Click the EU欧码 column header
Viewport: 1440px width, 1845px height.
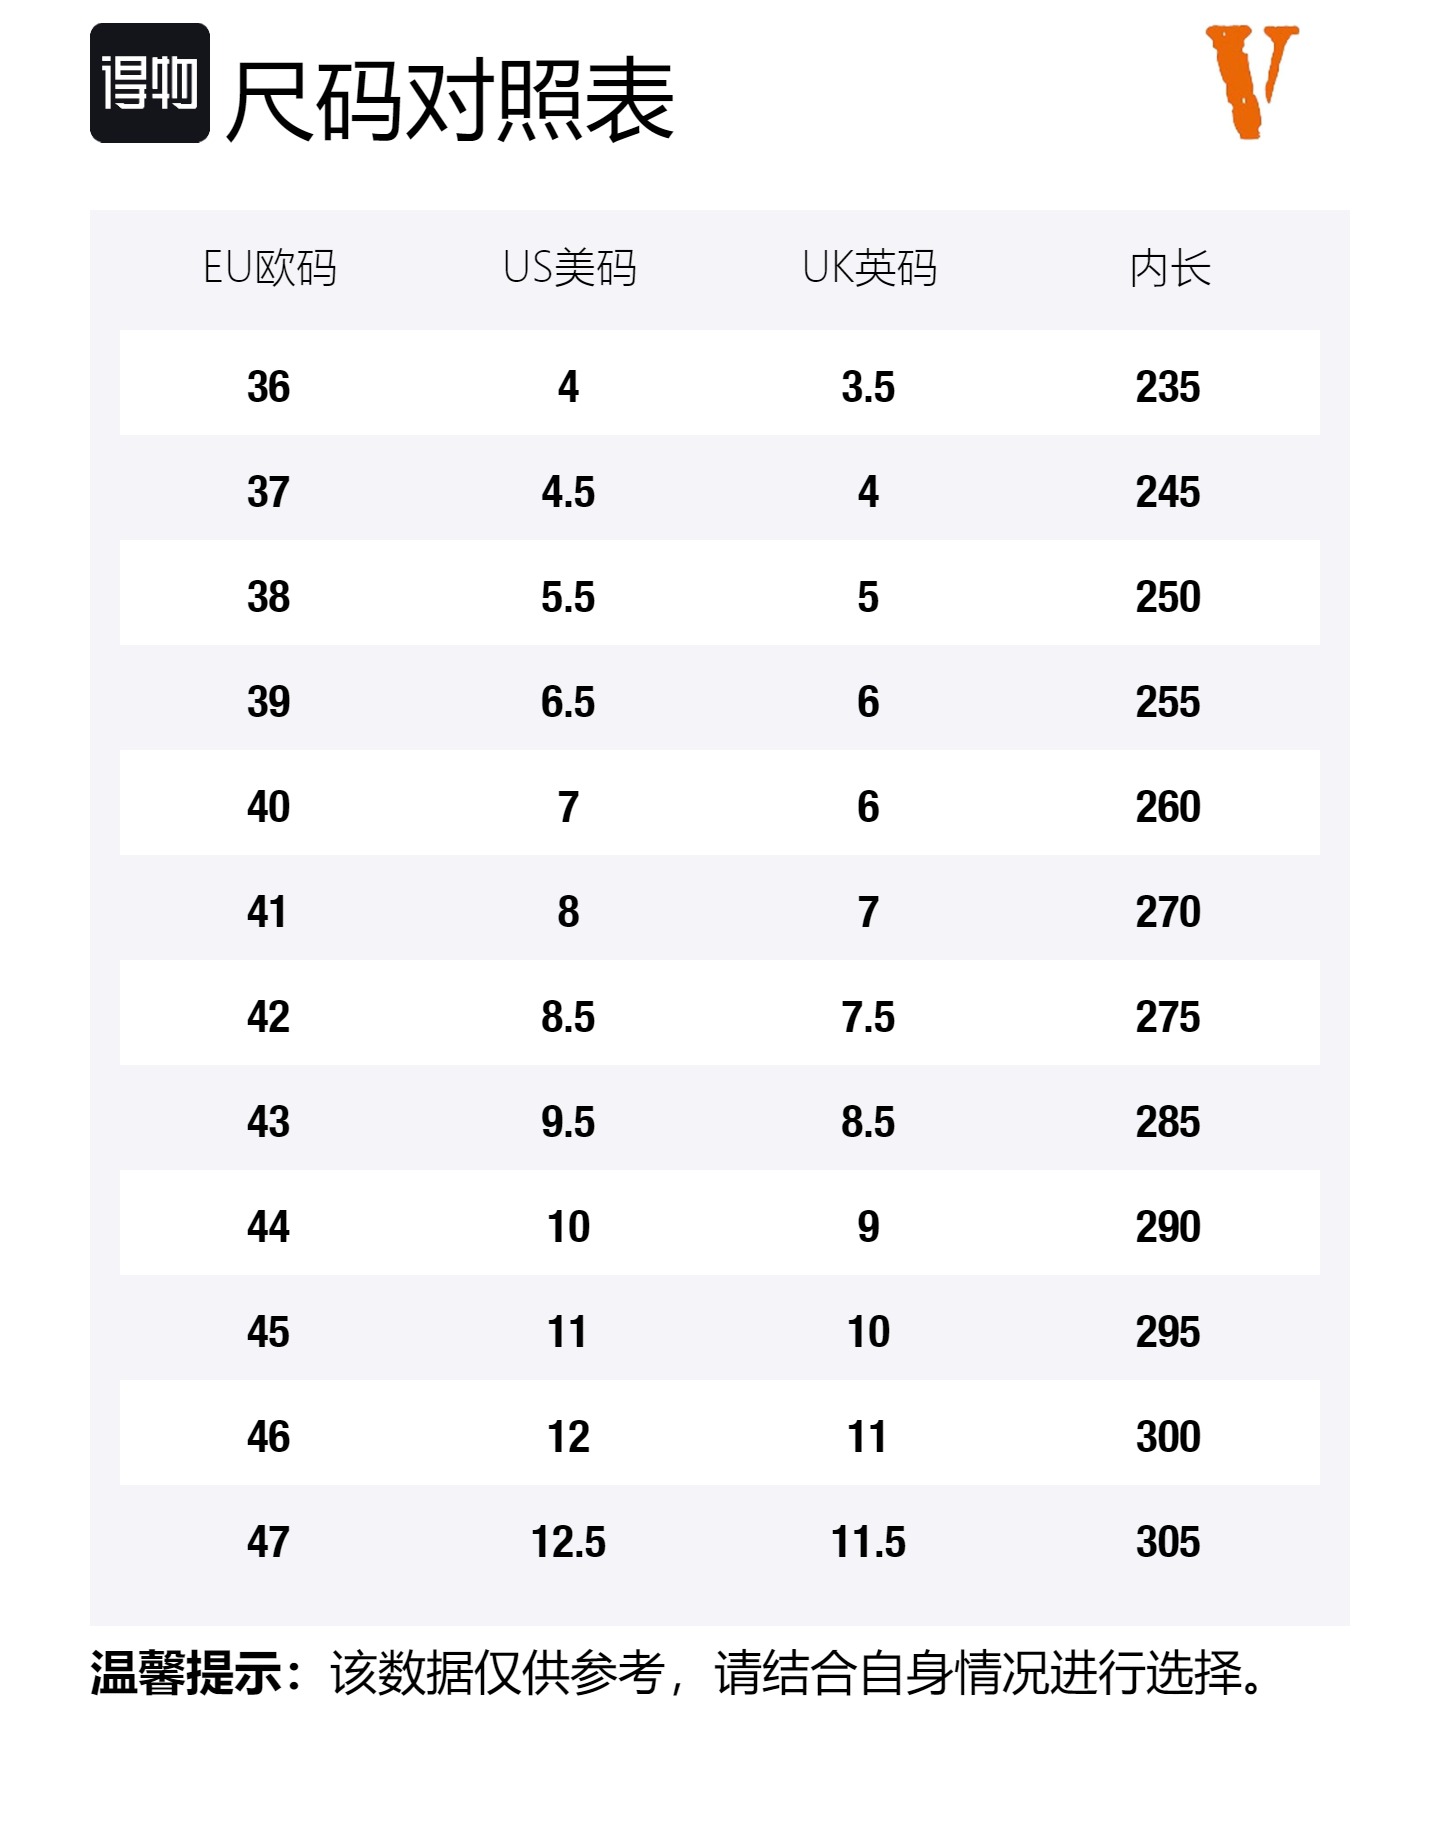270,268
